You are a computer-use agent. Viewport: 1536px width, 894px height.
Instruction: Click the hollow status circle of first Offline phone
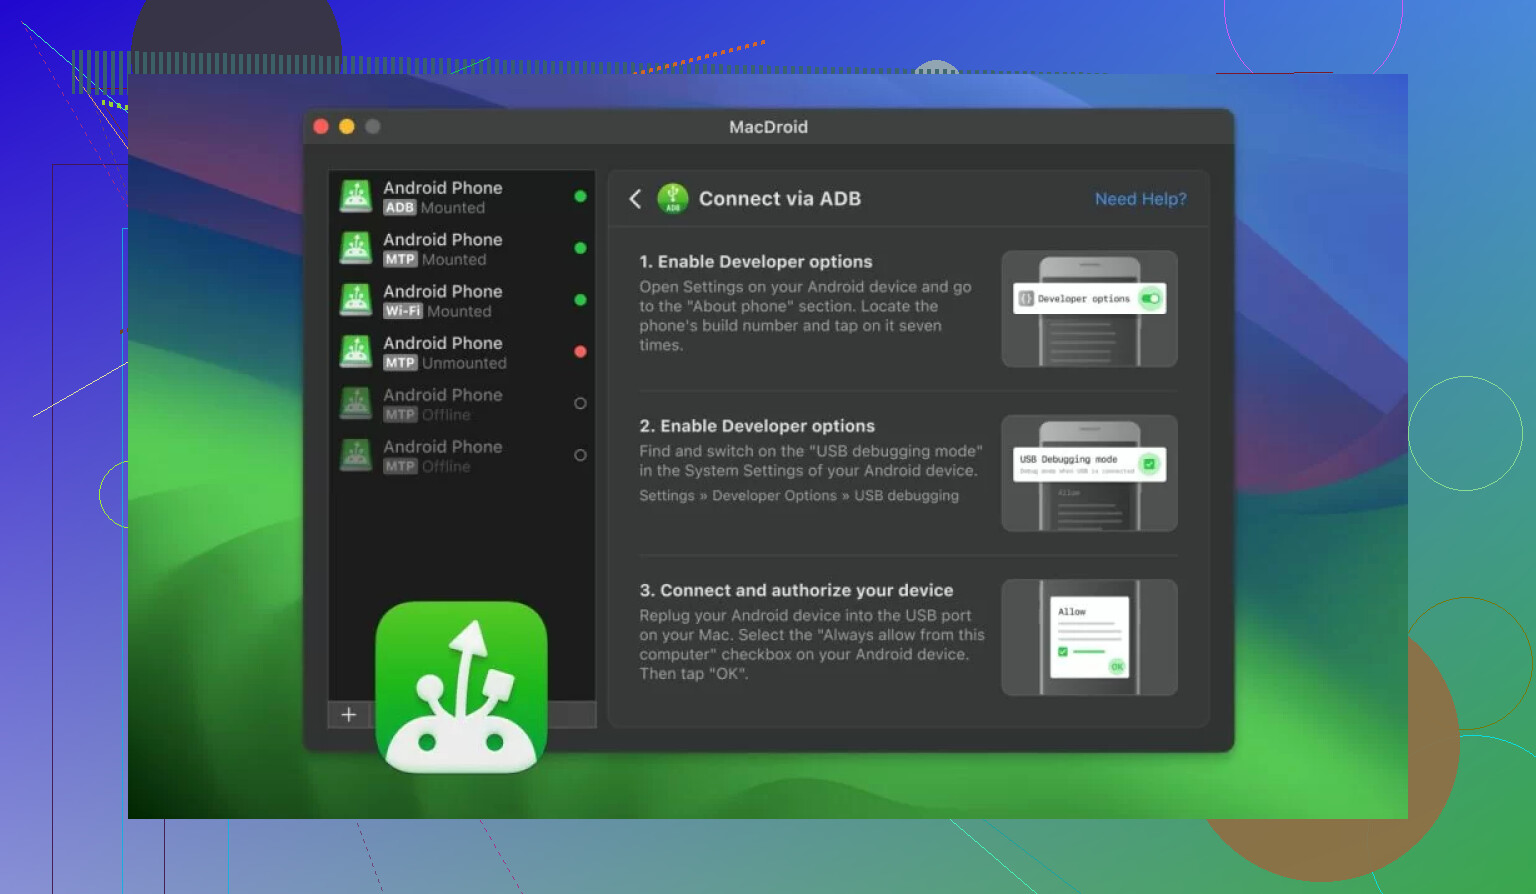580,403
